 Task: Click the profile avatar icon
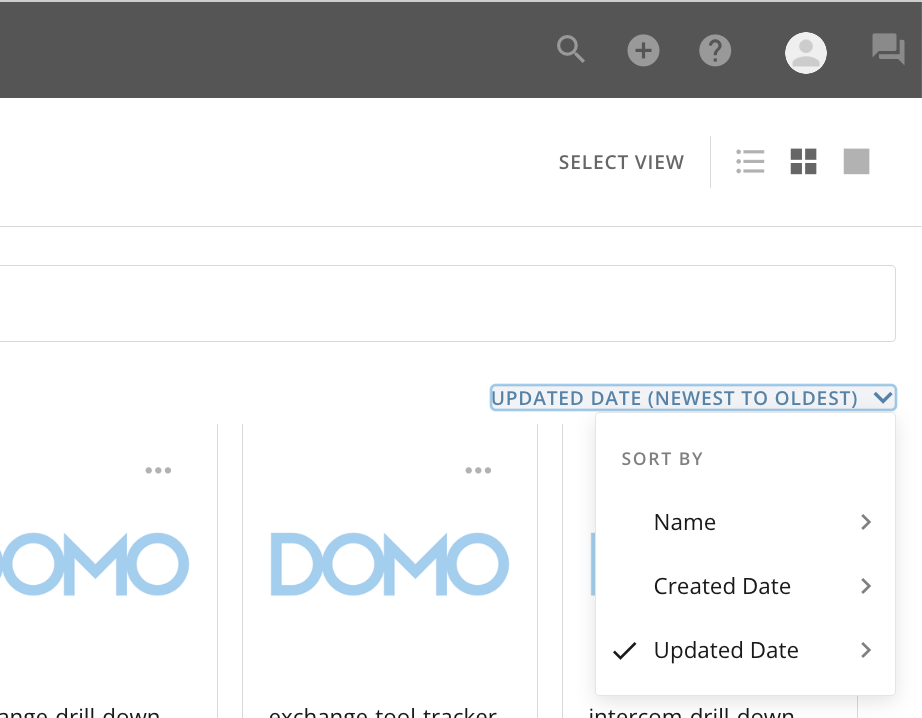click(x=805, y=52)
